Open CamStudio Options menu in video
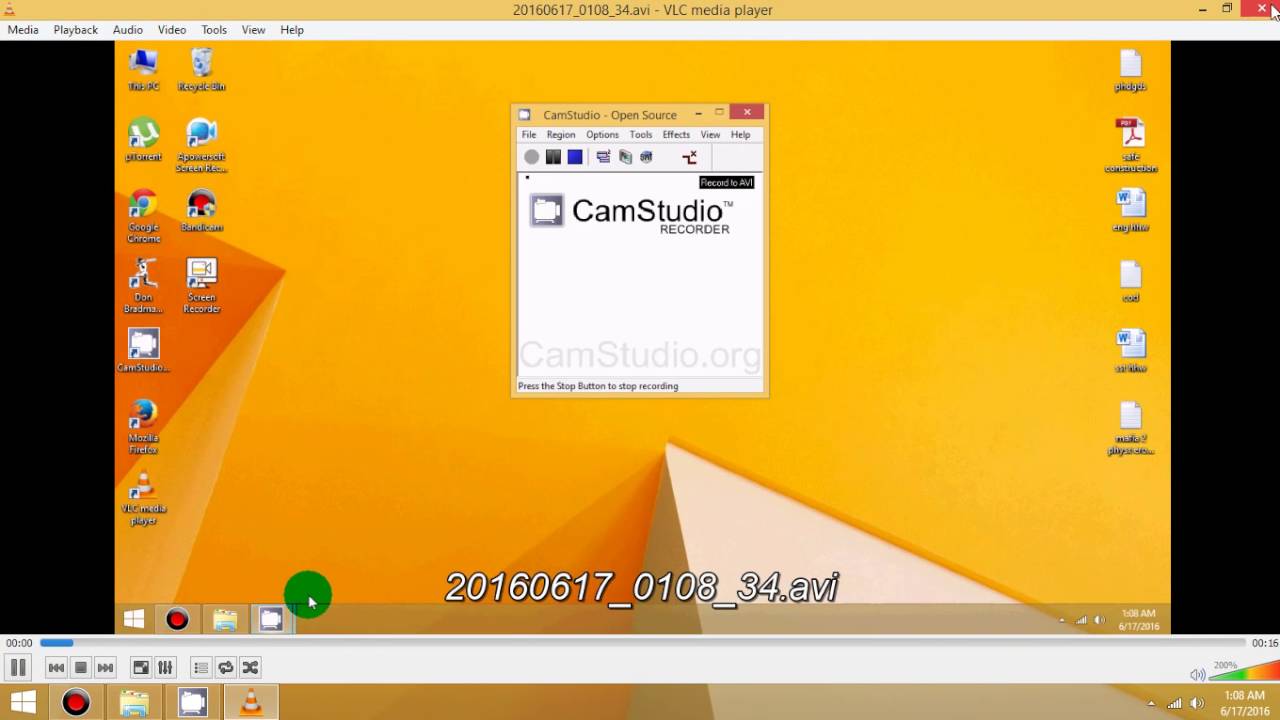The image size is (1280, 720). click(x=602, y=135)
